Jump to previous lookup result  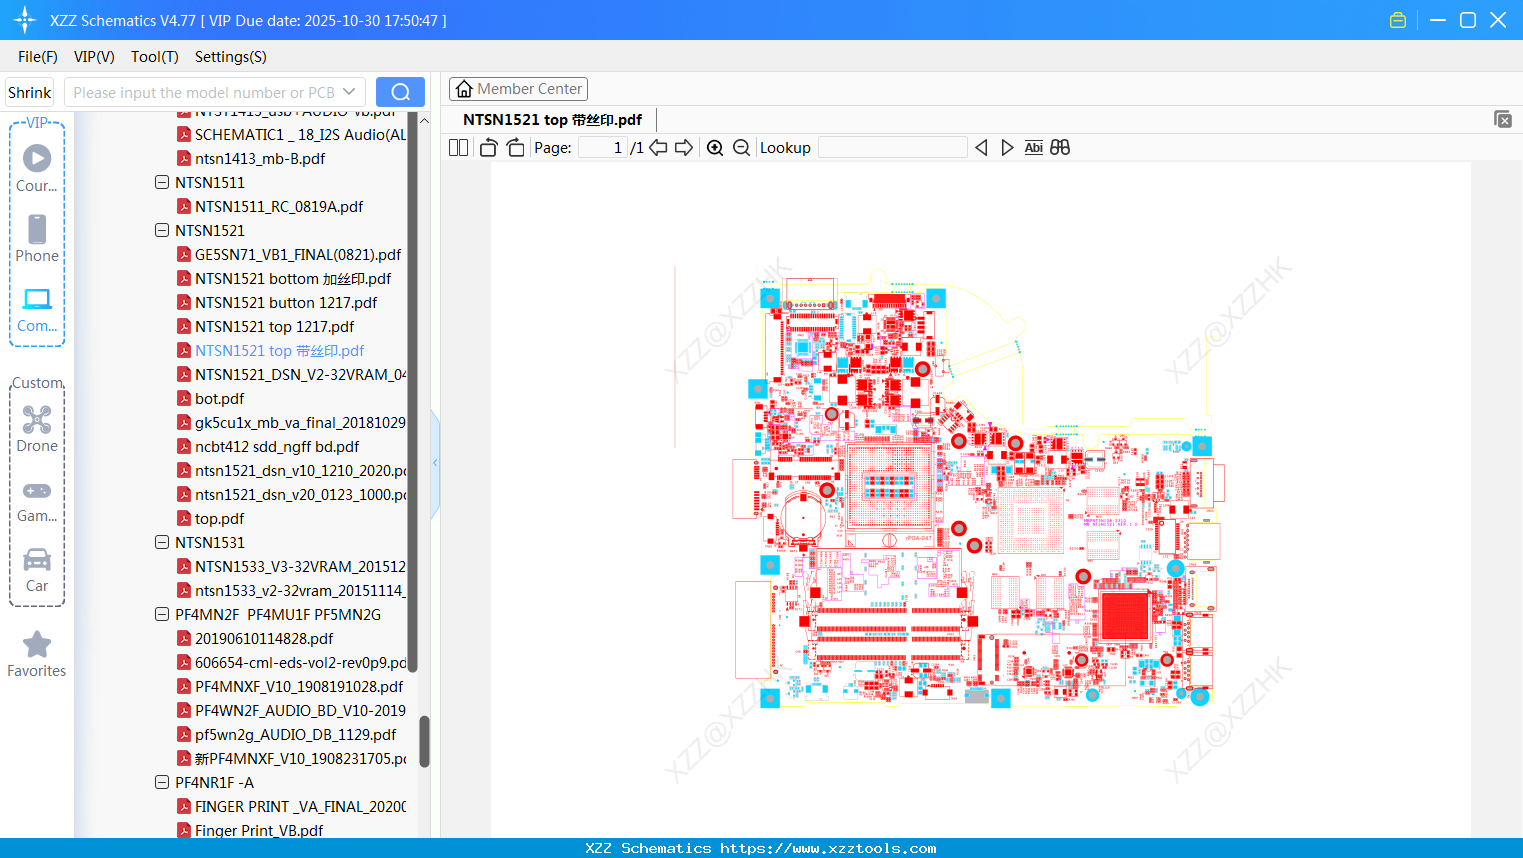pyautogui.click(x=981, y=148)
